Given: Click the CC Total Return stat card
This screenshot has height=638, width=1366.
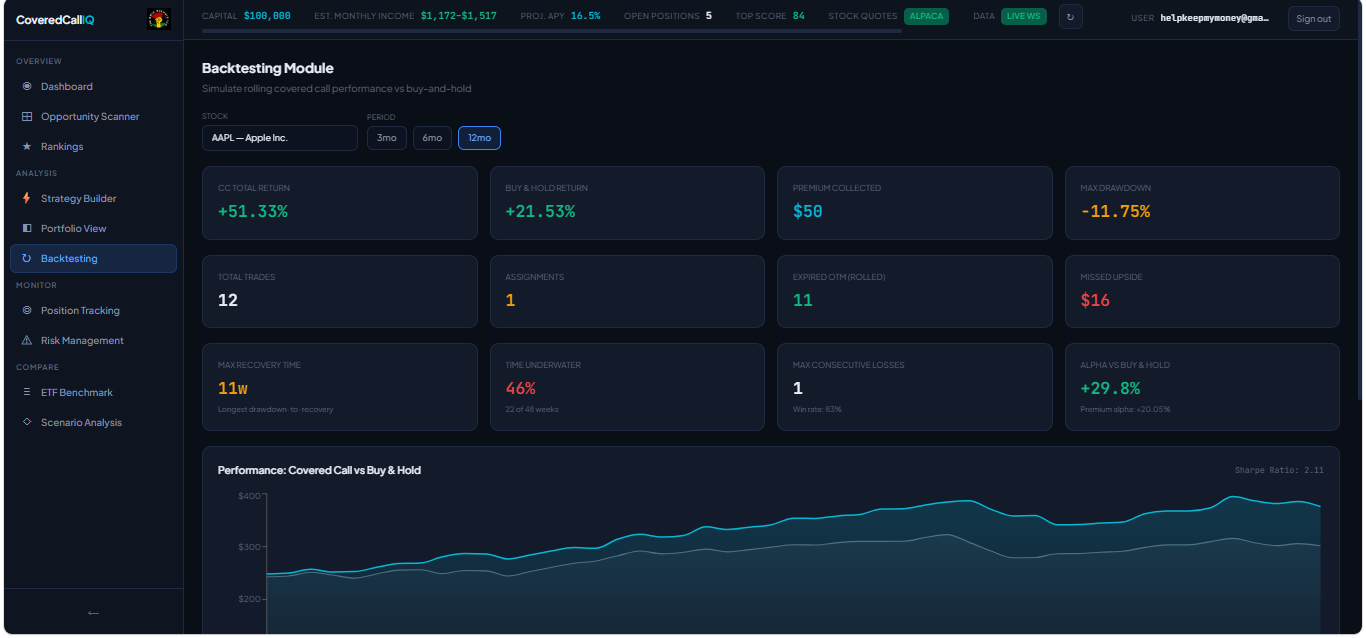Looking at the screenshot, I should pos(339,203).
